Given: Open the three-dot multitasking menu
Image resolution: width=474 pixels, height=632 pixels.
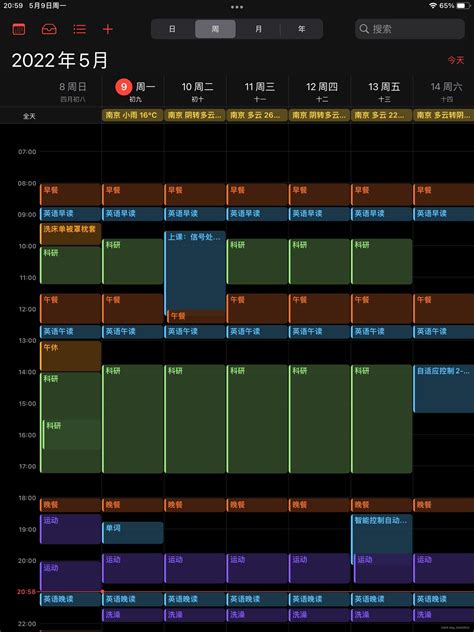Looking at the screenshot, I should tap(237, 6).
